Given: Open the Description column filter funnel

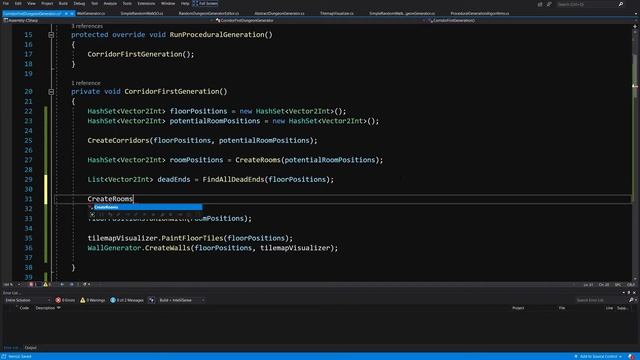Looking at the screenshot, I should (59, 308).
